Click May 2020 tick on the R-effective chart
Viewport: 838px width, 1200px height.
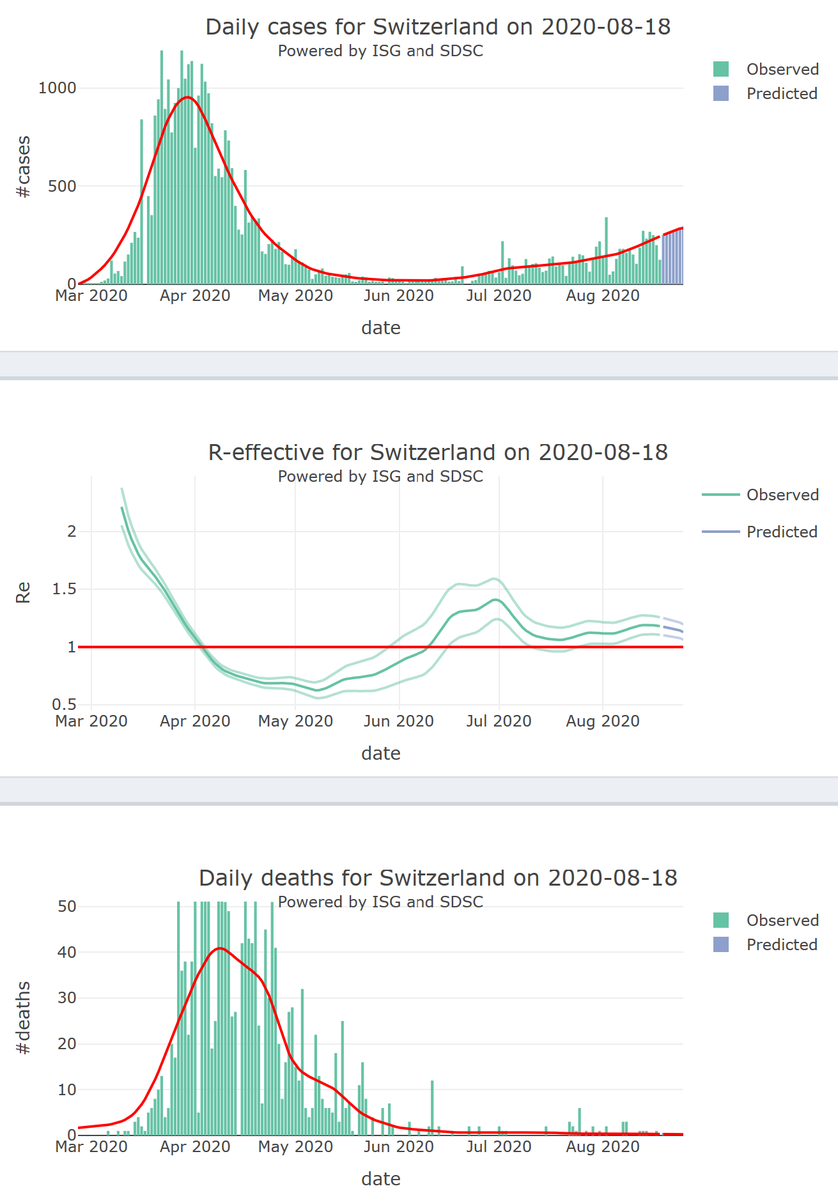tap(295, 721)
